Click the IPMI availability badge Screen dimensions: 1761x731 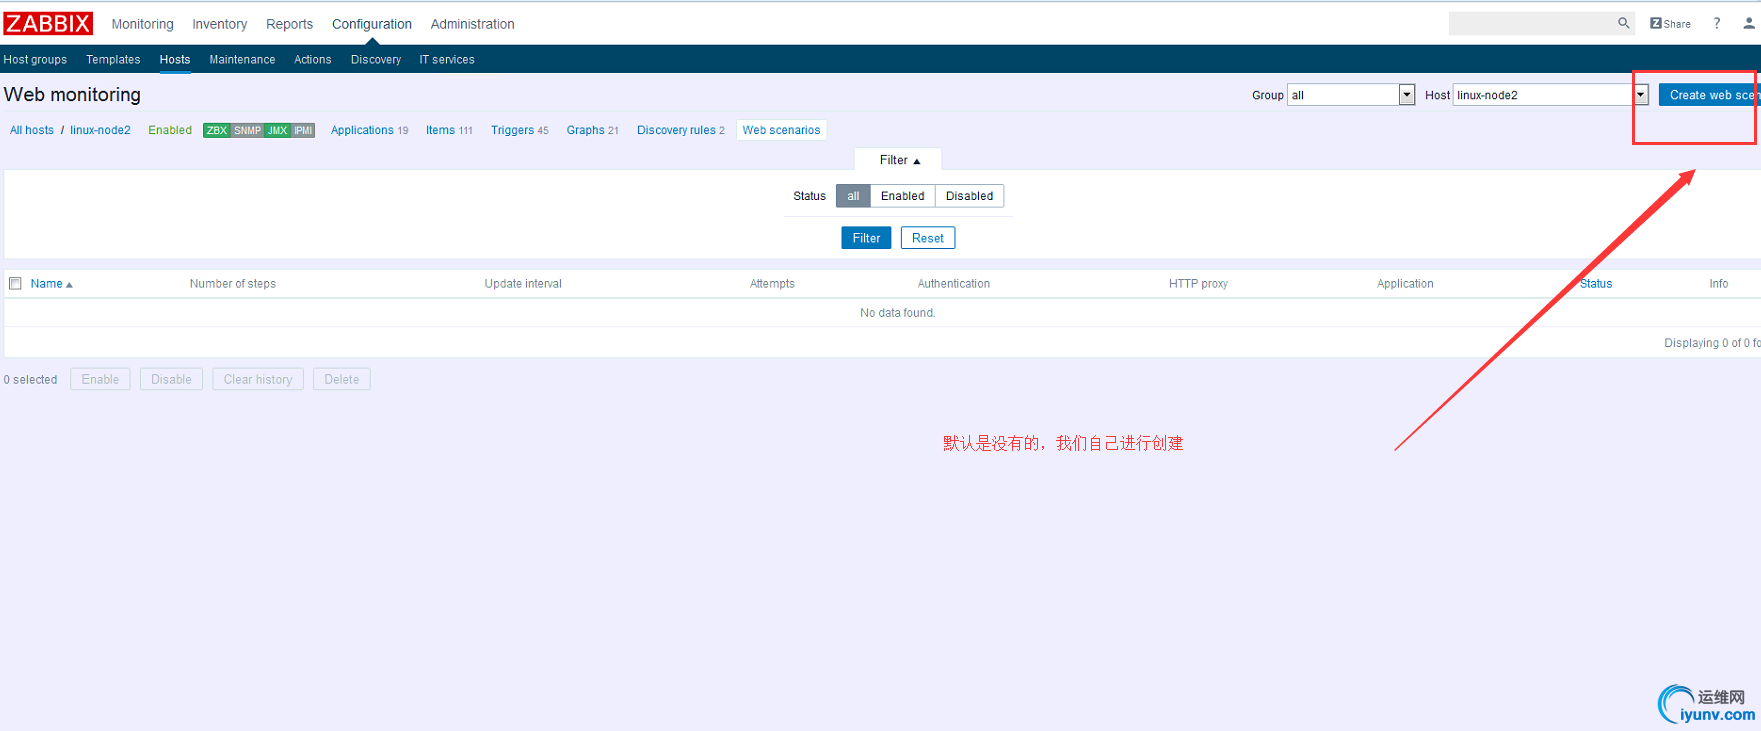[x=303, y=130]
